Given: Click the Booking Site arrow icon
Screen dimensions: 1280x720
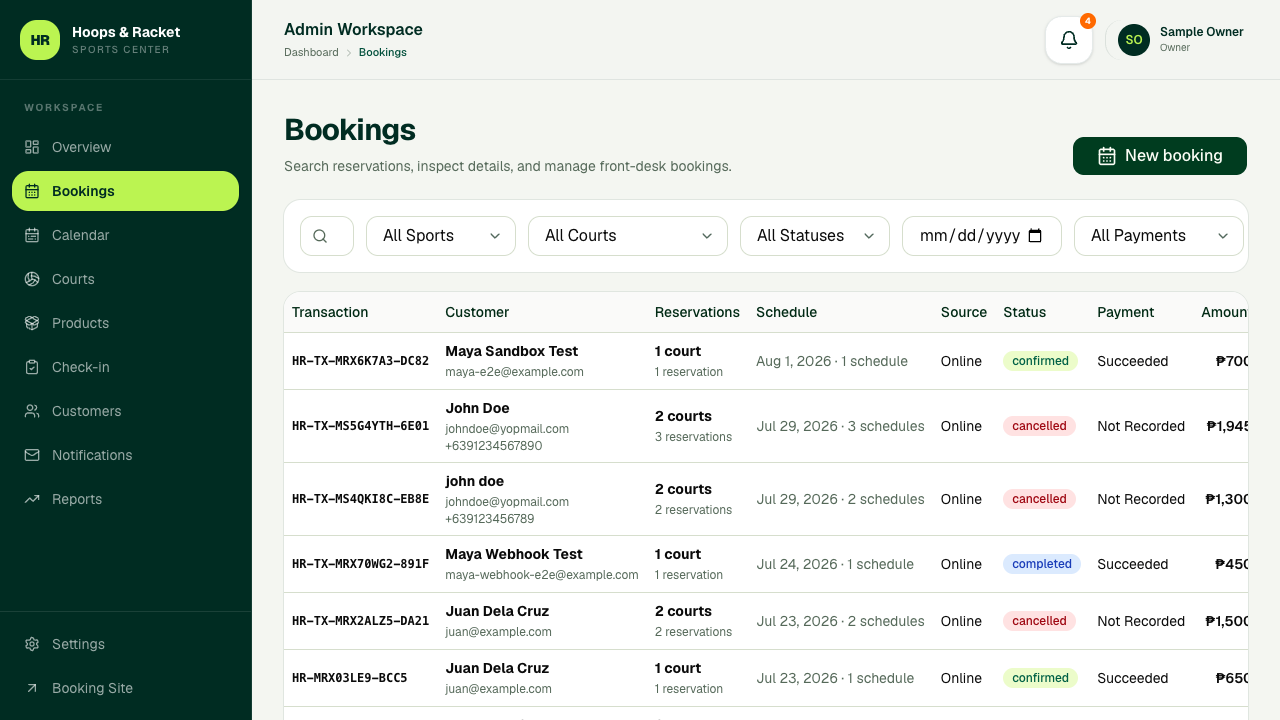Looking at the screenshot, I should pyautogui.click(x=32, y=688).
